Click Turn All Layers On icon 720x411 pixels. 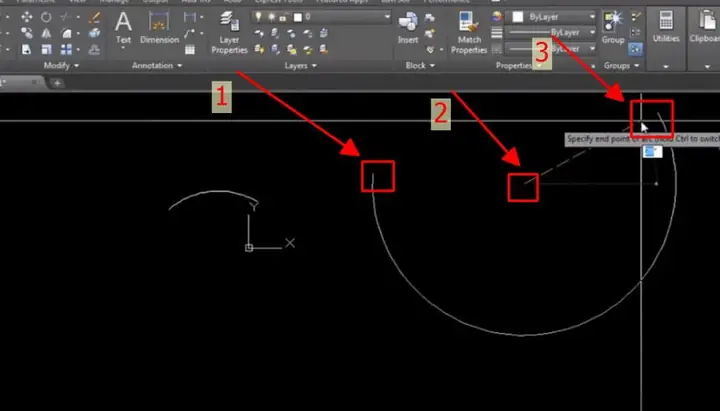pyautogui.click(x=259, y=49)
